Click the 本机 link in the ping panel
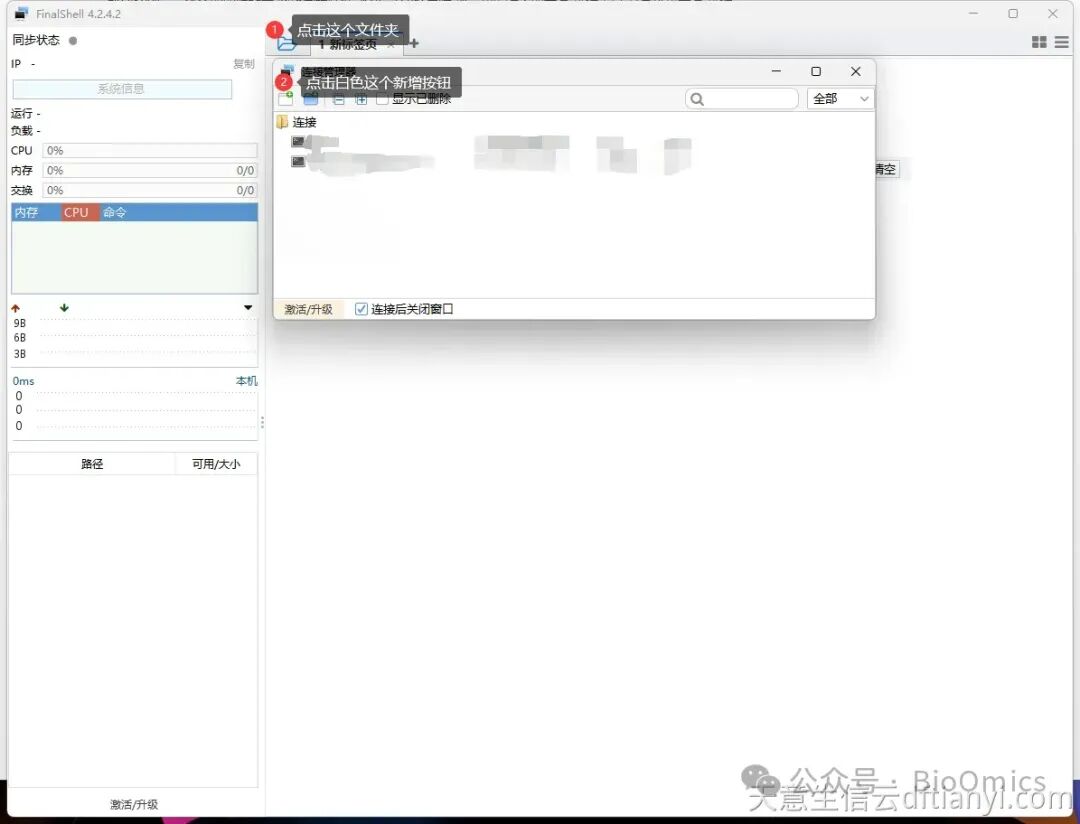1080x824 pixels. point(247,381)
